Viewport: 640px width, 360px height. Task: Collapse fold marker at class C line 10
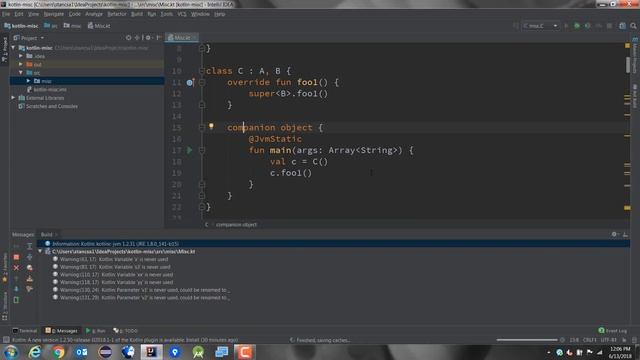point(202,71)
